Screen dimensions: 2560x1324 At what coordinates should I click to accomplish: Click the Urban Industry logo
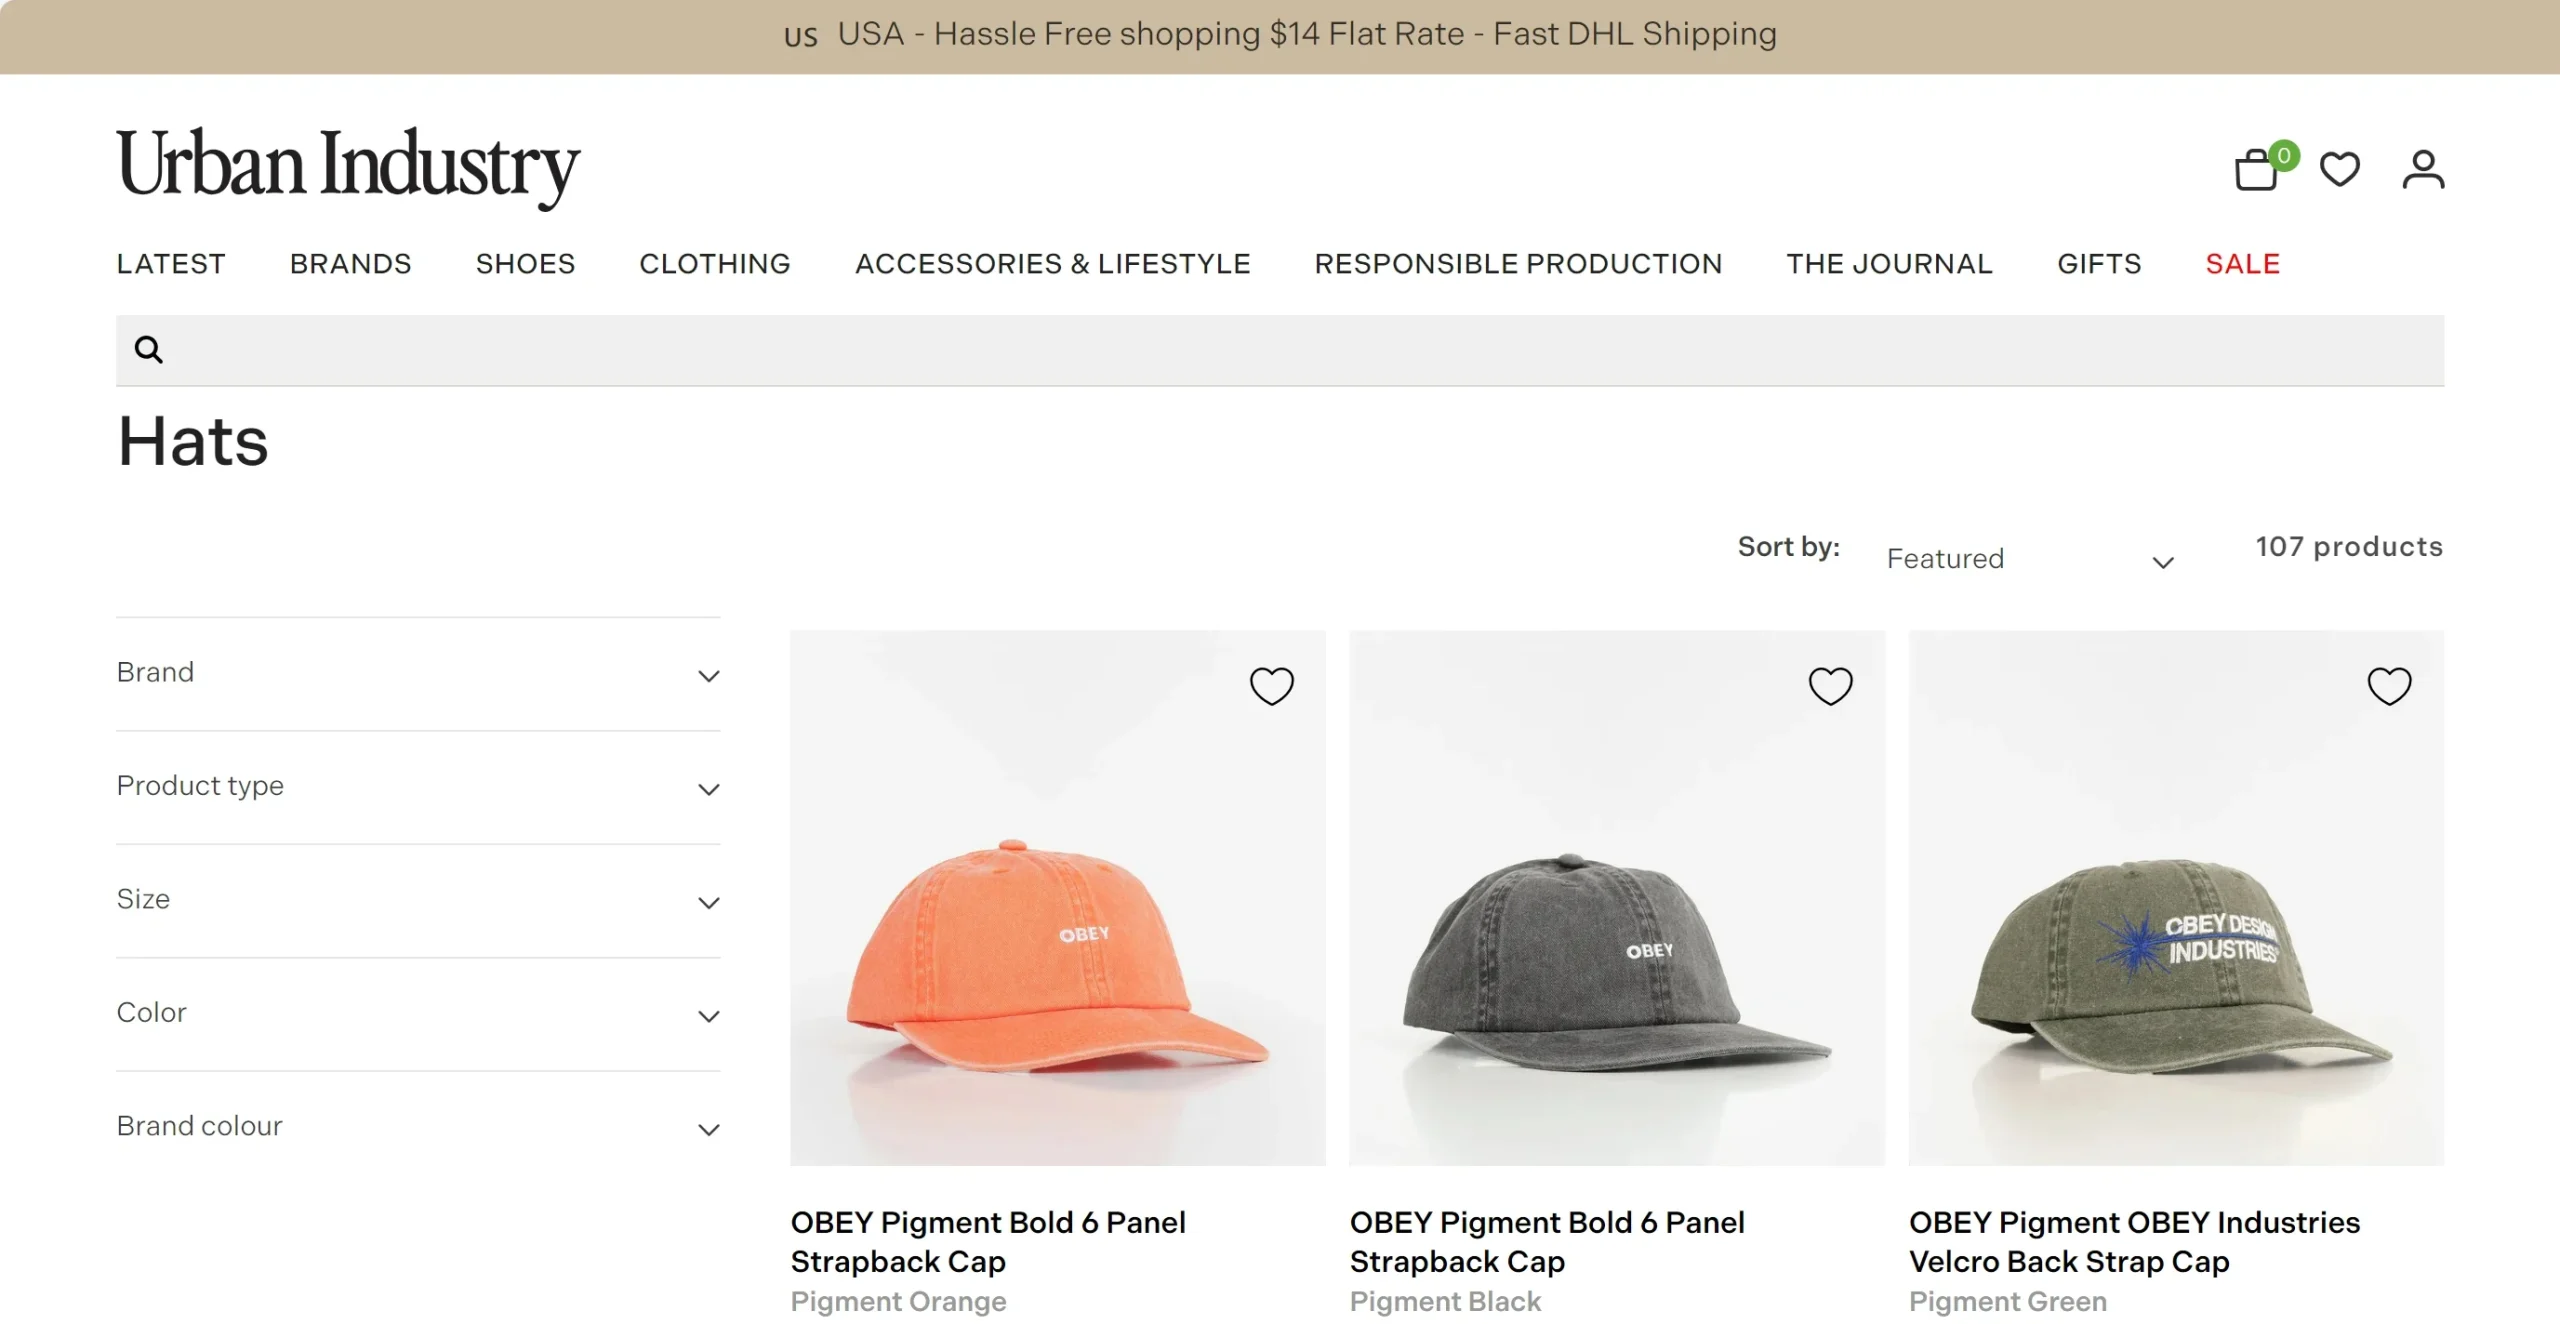coord(348,166)
